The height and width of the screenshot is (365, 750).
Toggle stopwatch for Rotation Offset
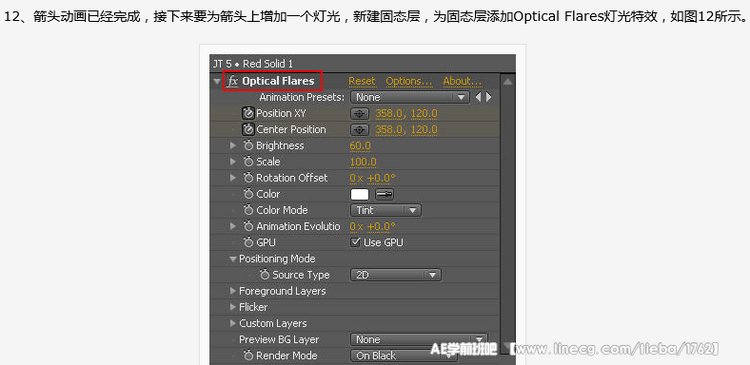click(248, 178)
